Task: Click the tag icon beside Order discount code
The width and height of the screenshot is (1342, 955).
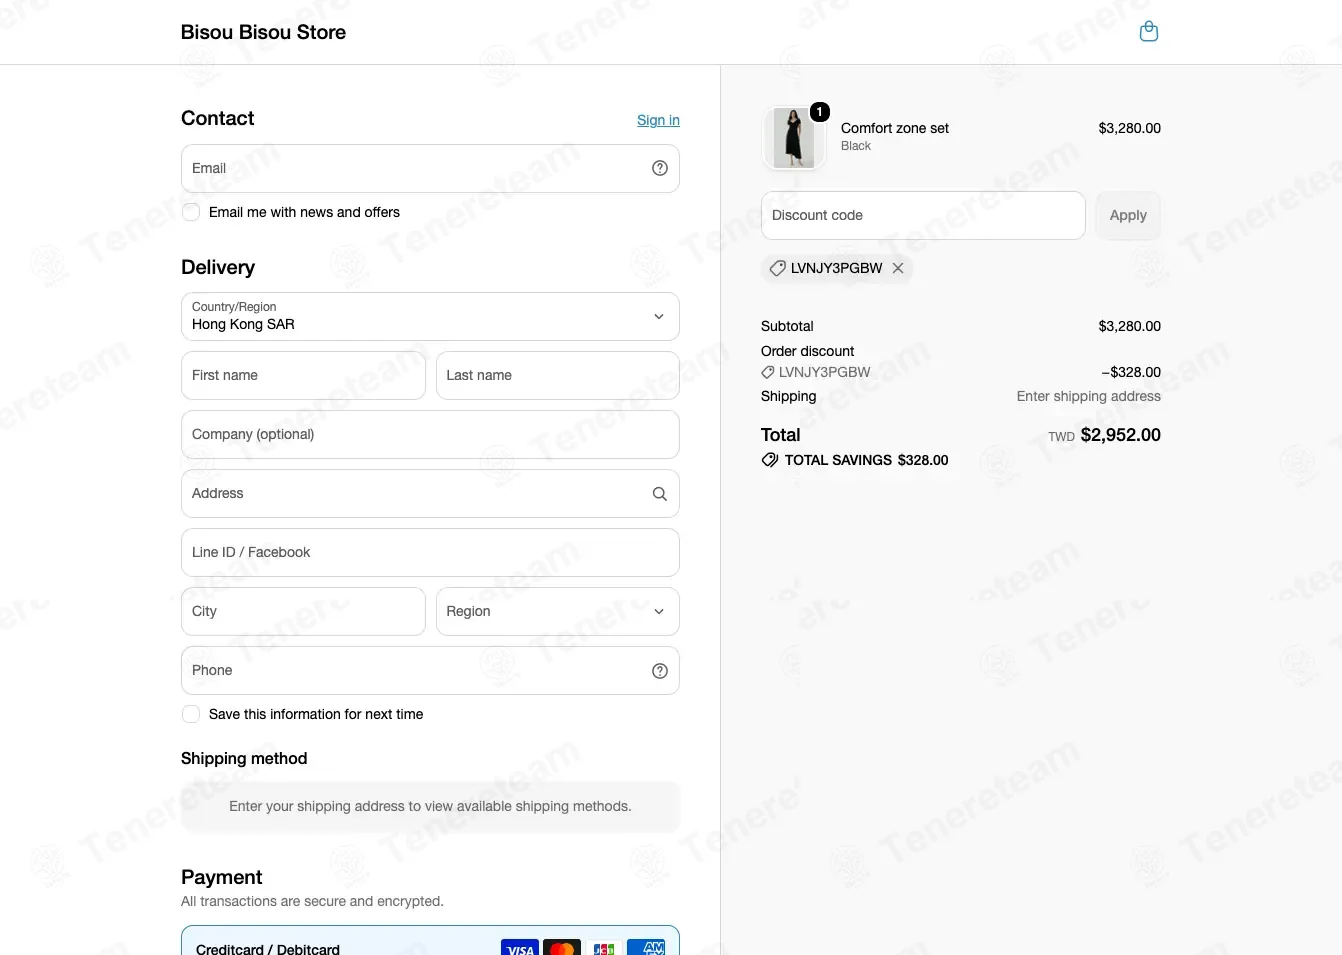Action: click(768, 372)
